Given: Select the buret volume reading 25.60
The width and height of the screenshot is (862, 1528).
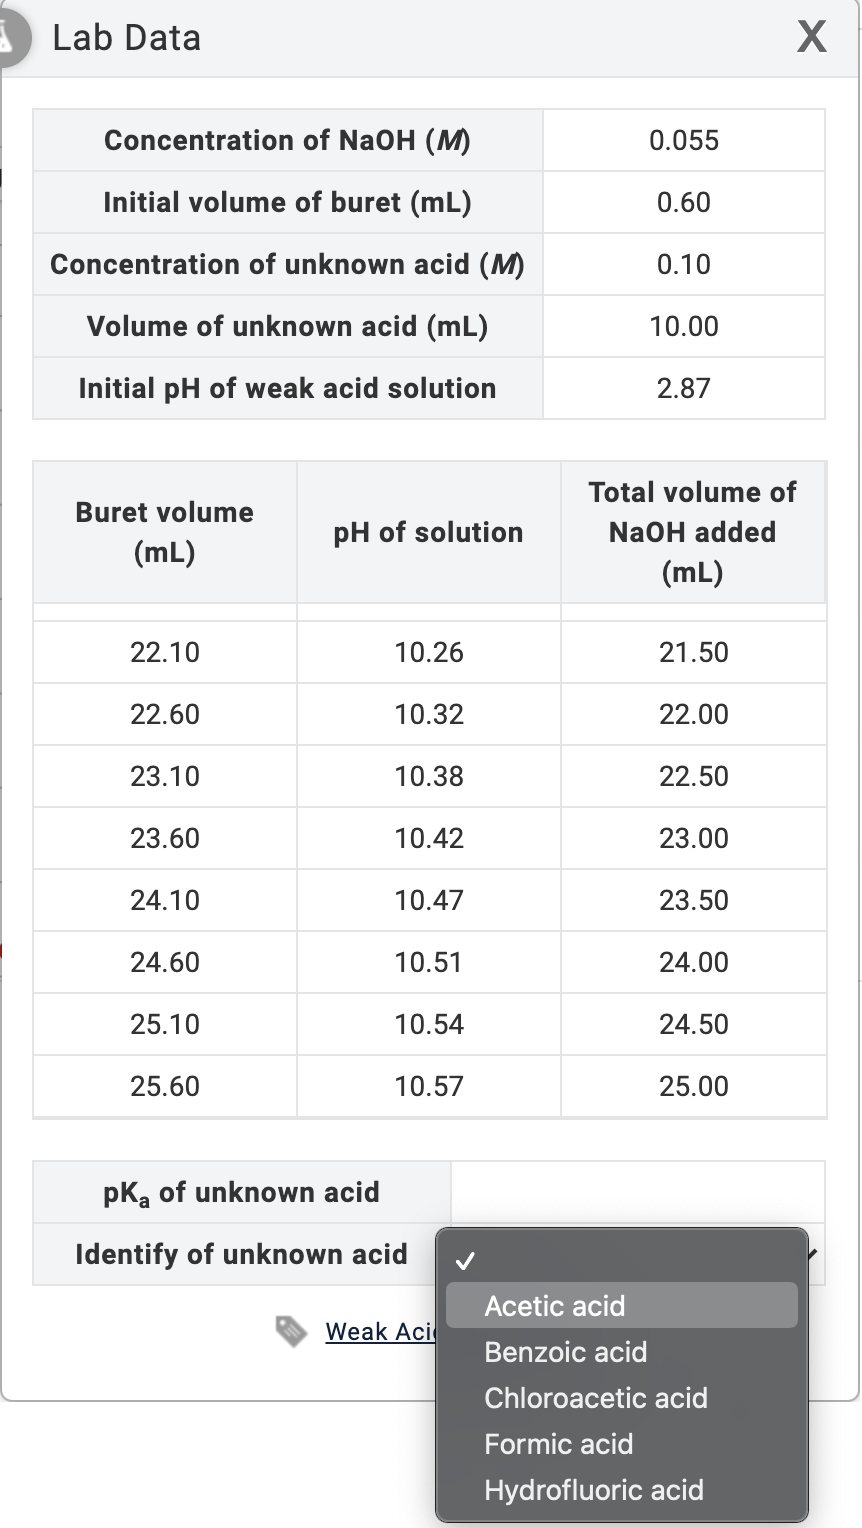Looking at the screenshot, I should coord(164,1086).
